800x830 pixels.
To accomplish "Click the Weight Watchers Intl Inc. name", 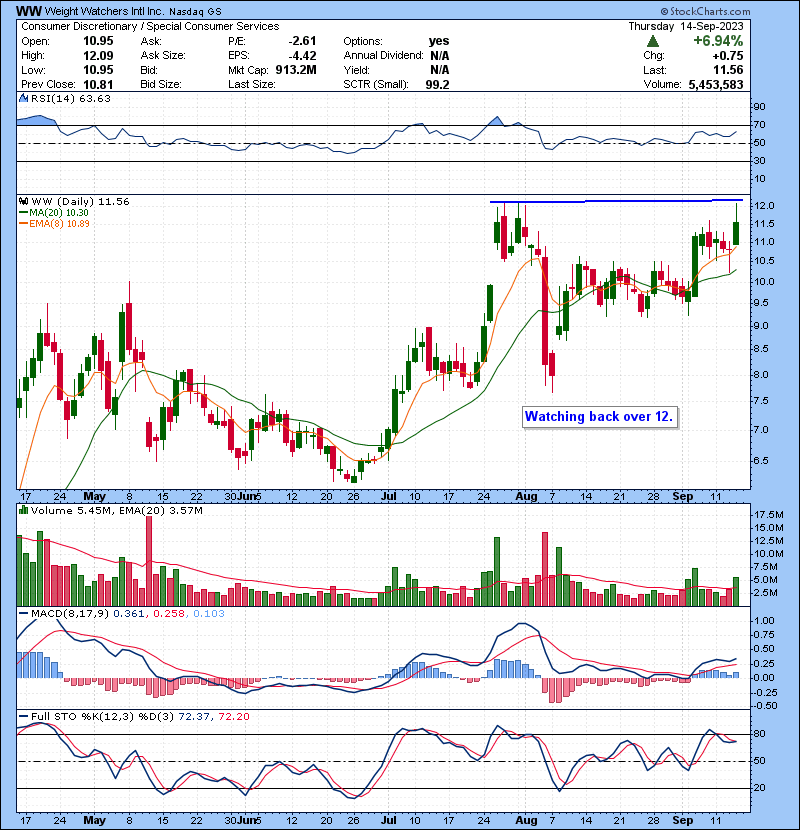I will tap(104, 11).
